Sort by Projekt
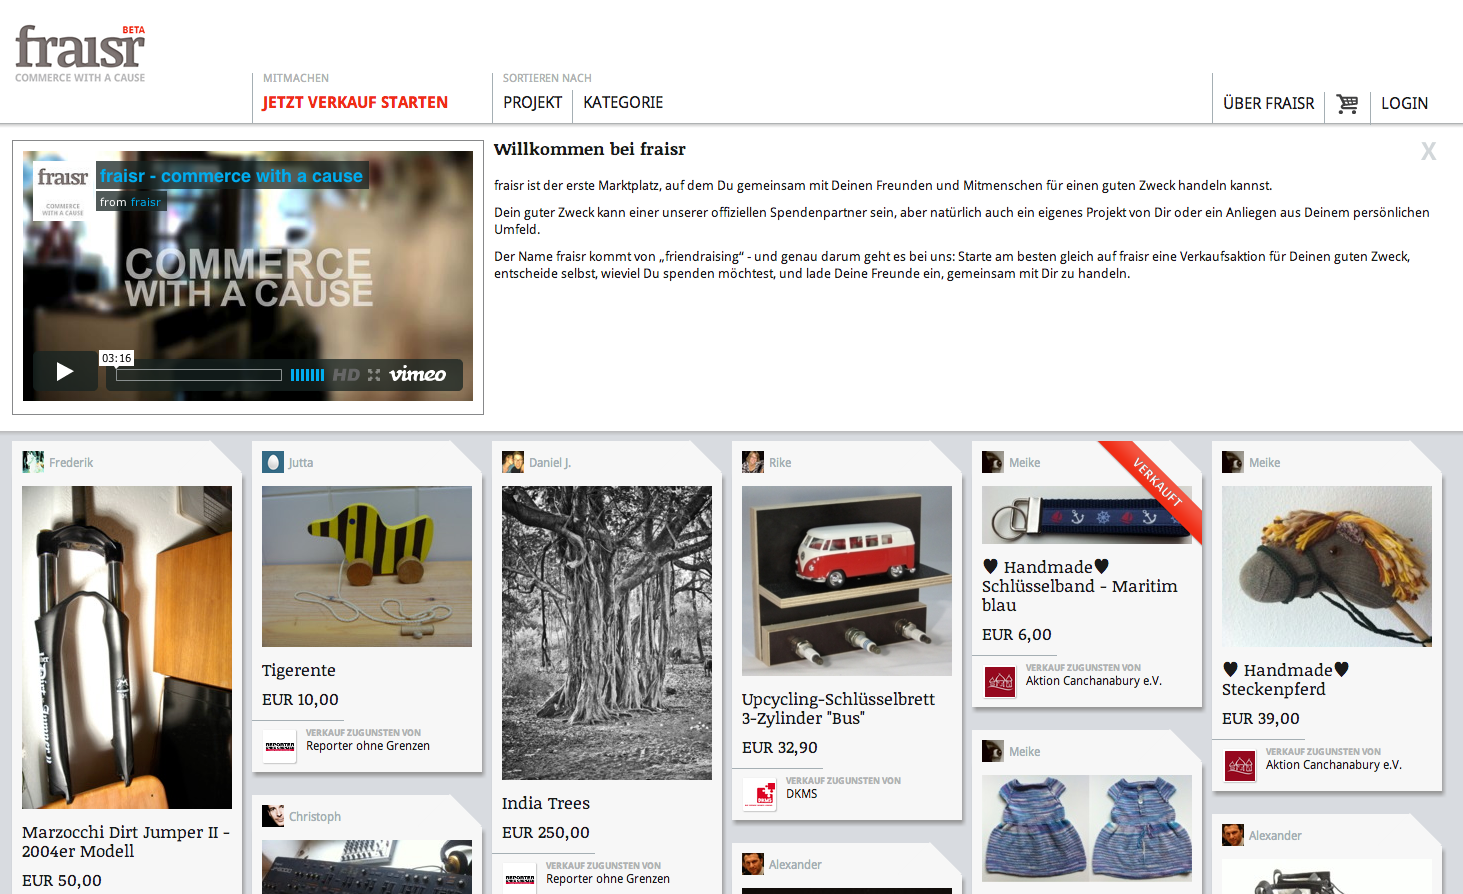The height and width of the screenshot is (894, 1463). click(x=532, y=102)
